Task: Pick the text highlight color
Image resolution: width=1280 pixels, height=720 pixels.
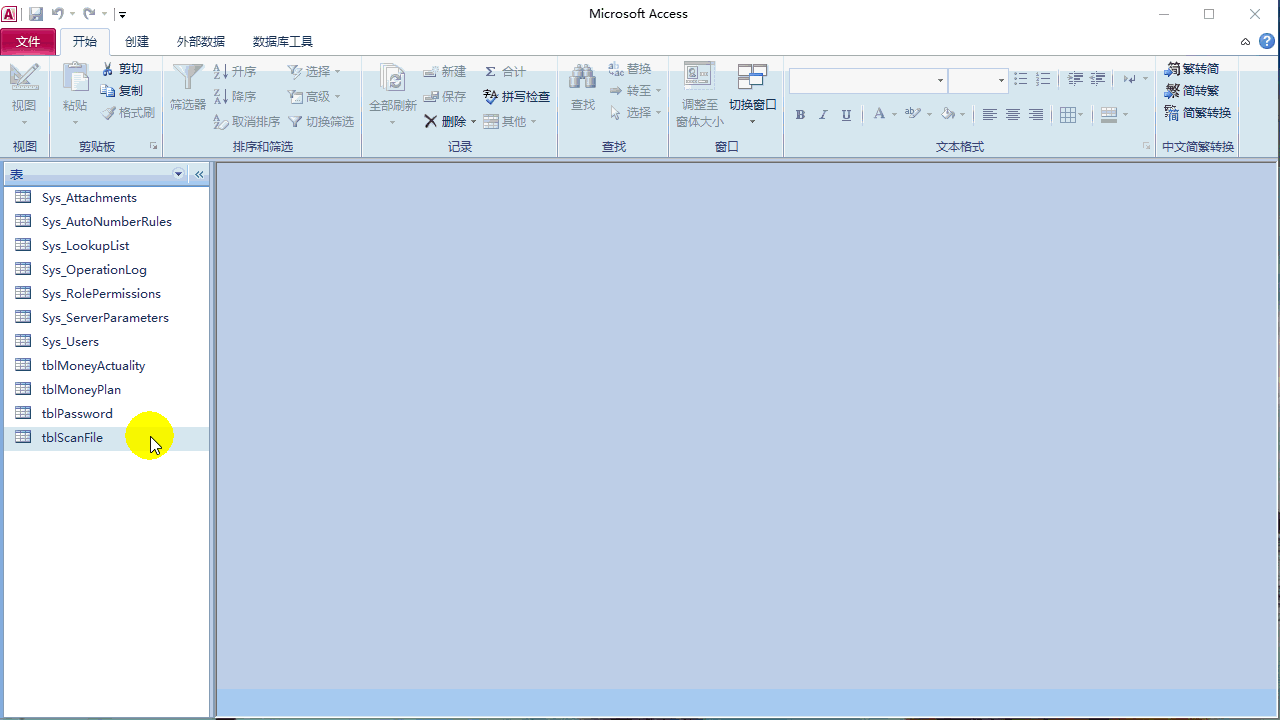Action: [x=912, y=115]
